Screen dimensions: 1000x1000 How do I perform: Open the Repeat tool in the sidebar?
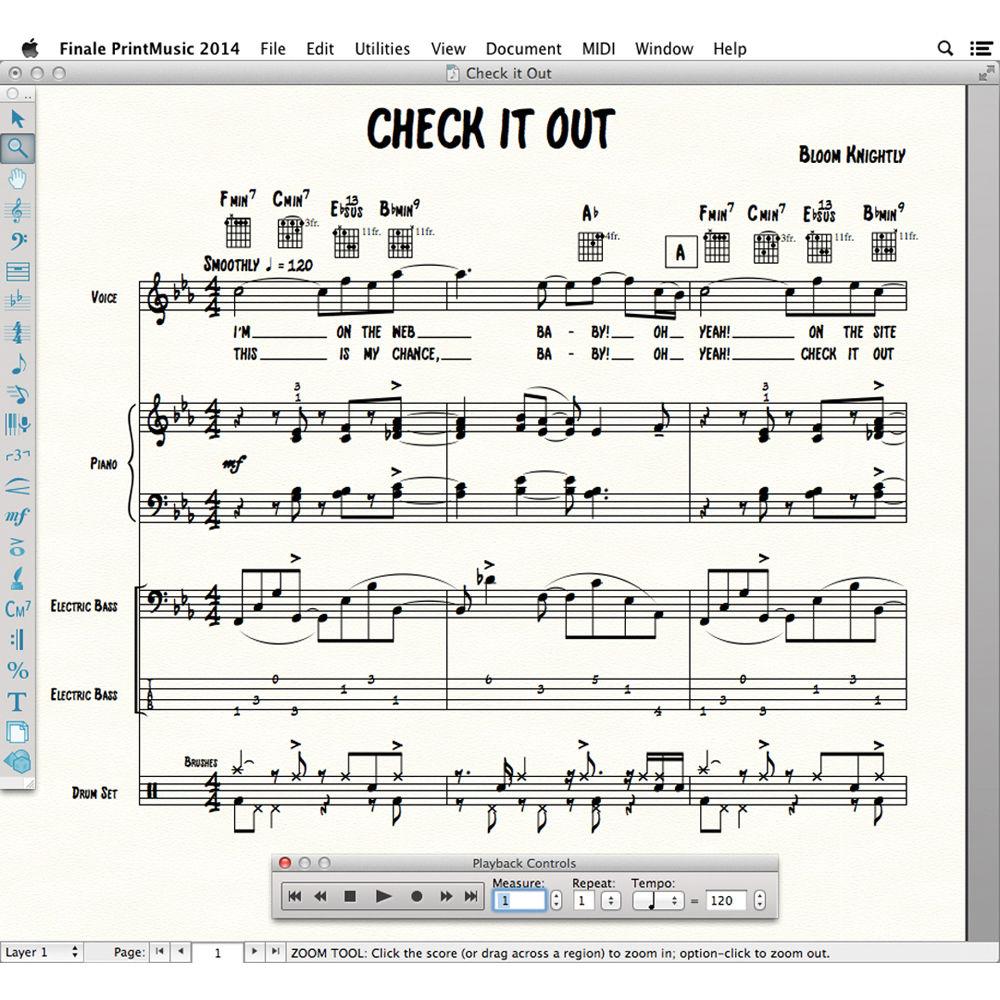coord(16,639)
